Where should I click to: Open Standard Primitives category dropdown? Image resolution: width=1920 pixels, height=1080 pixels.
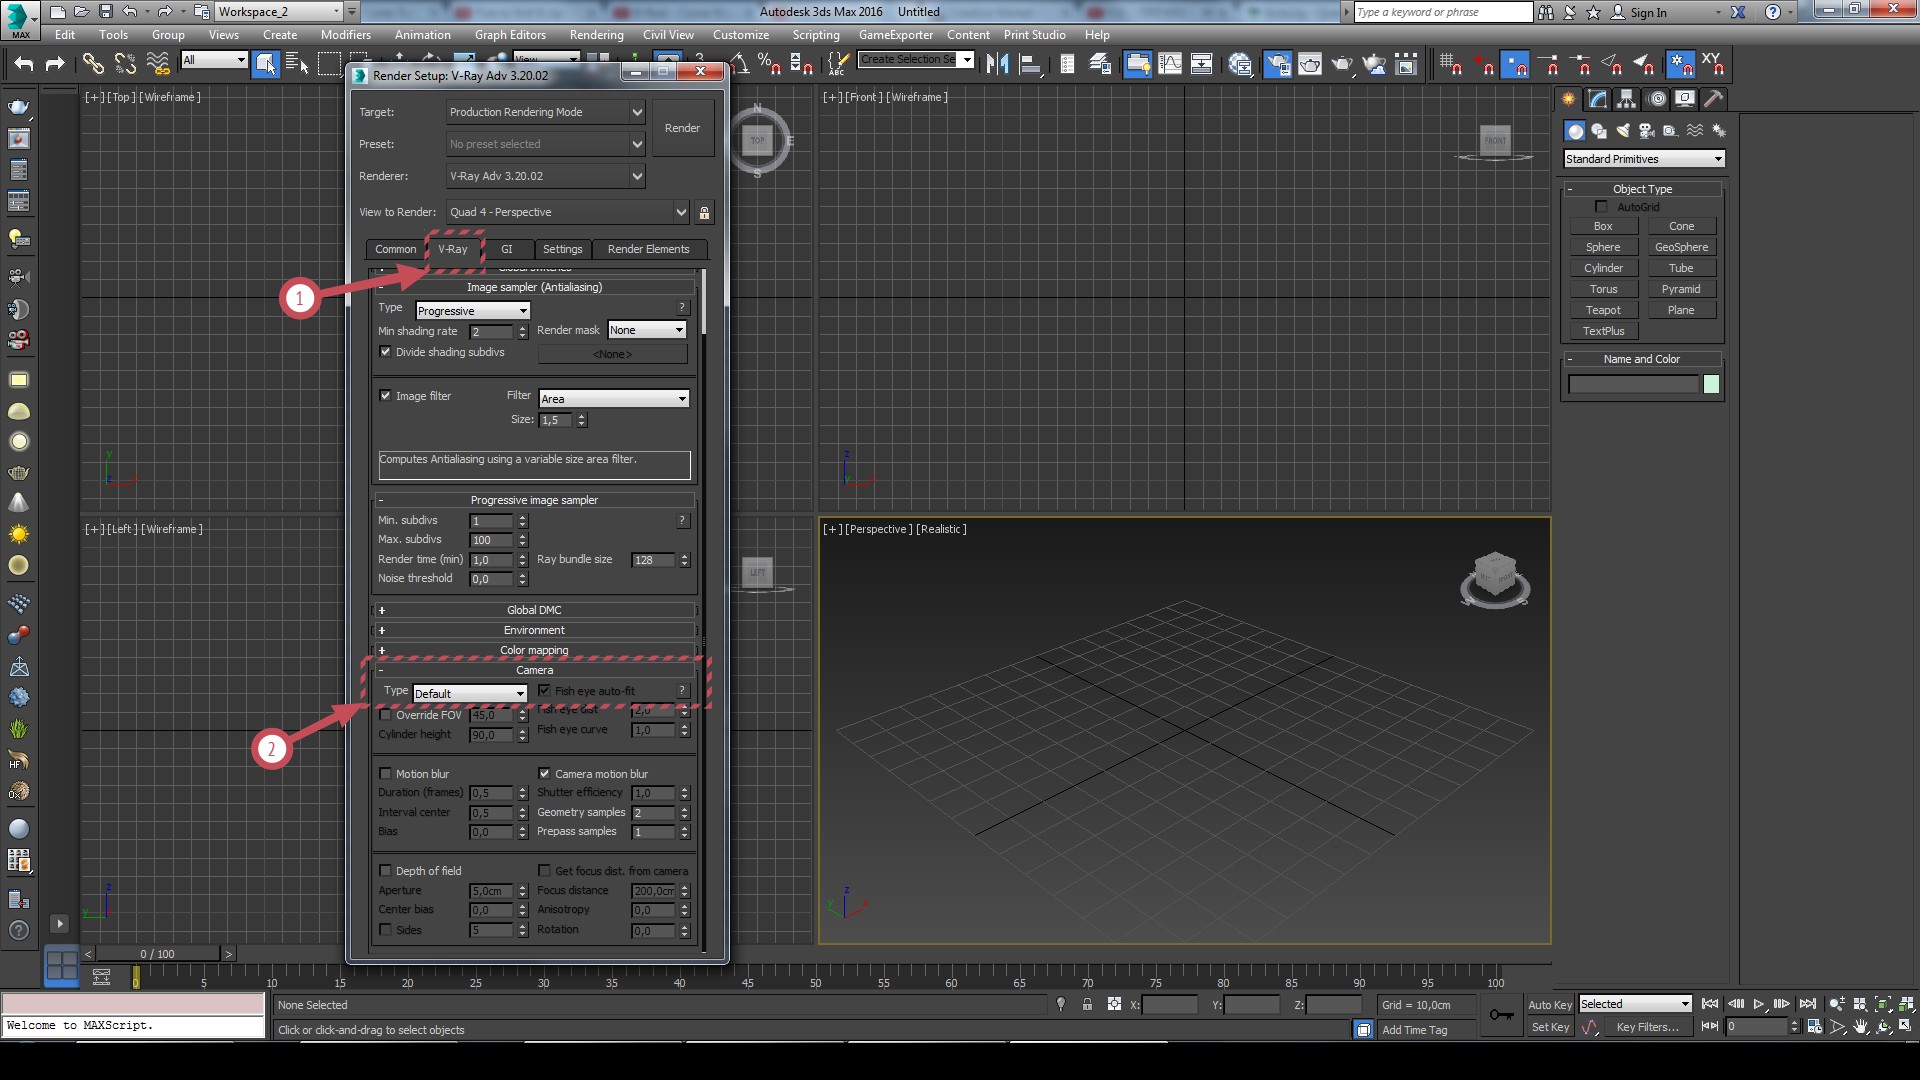(x=1644, y=159)
